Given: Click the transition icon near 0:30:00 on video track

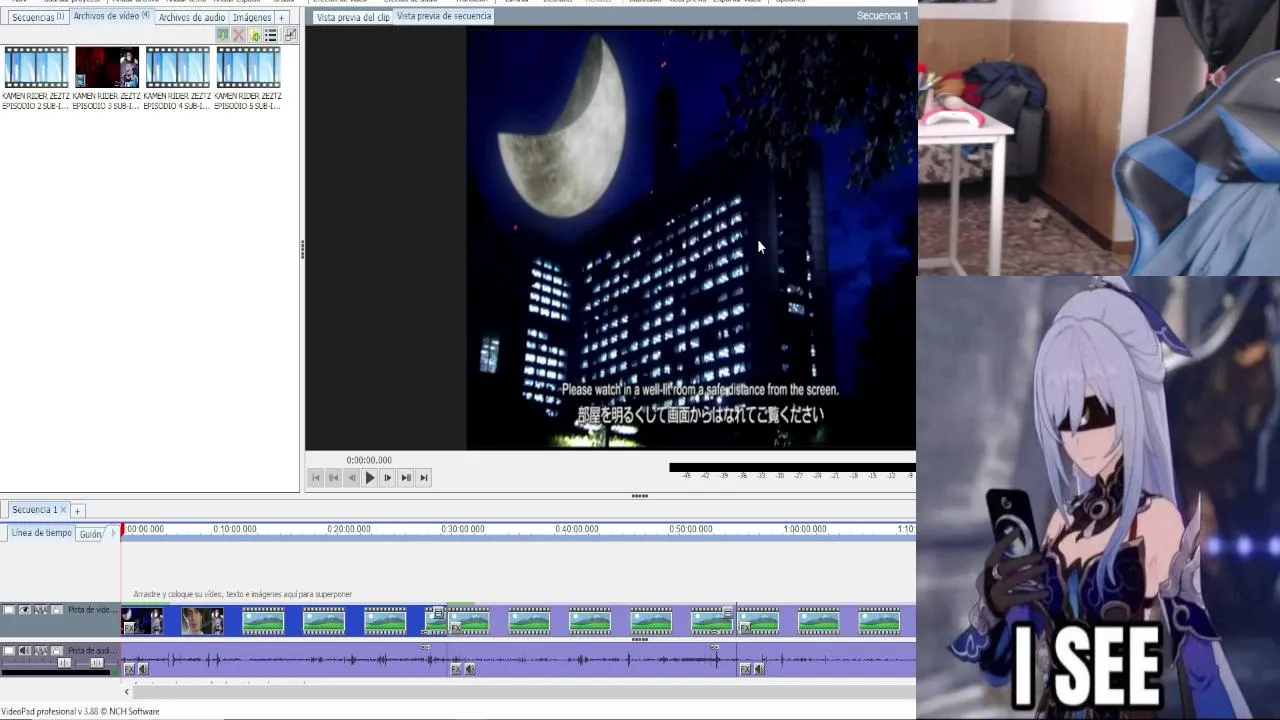Looking at the screenshot, I should tap(438, 614).
